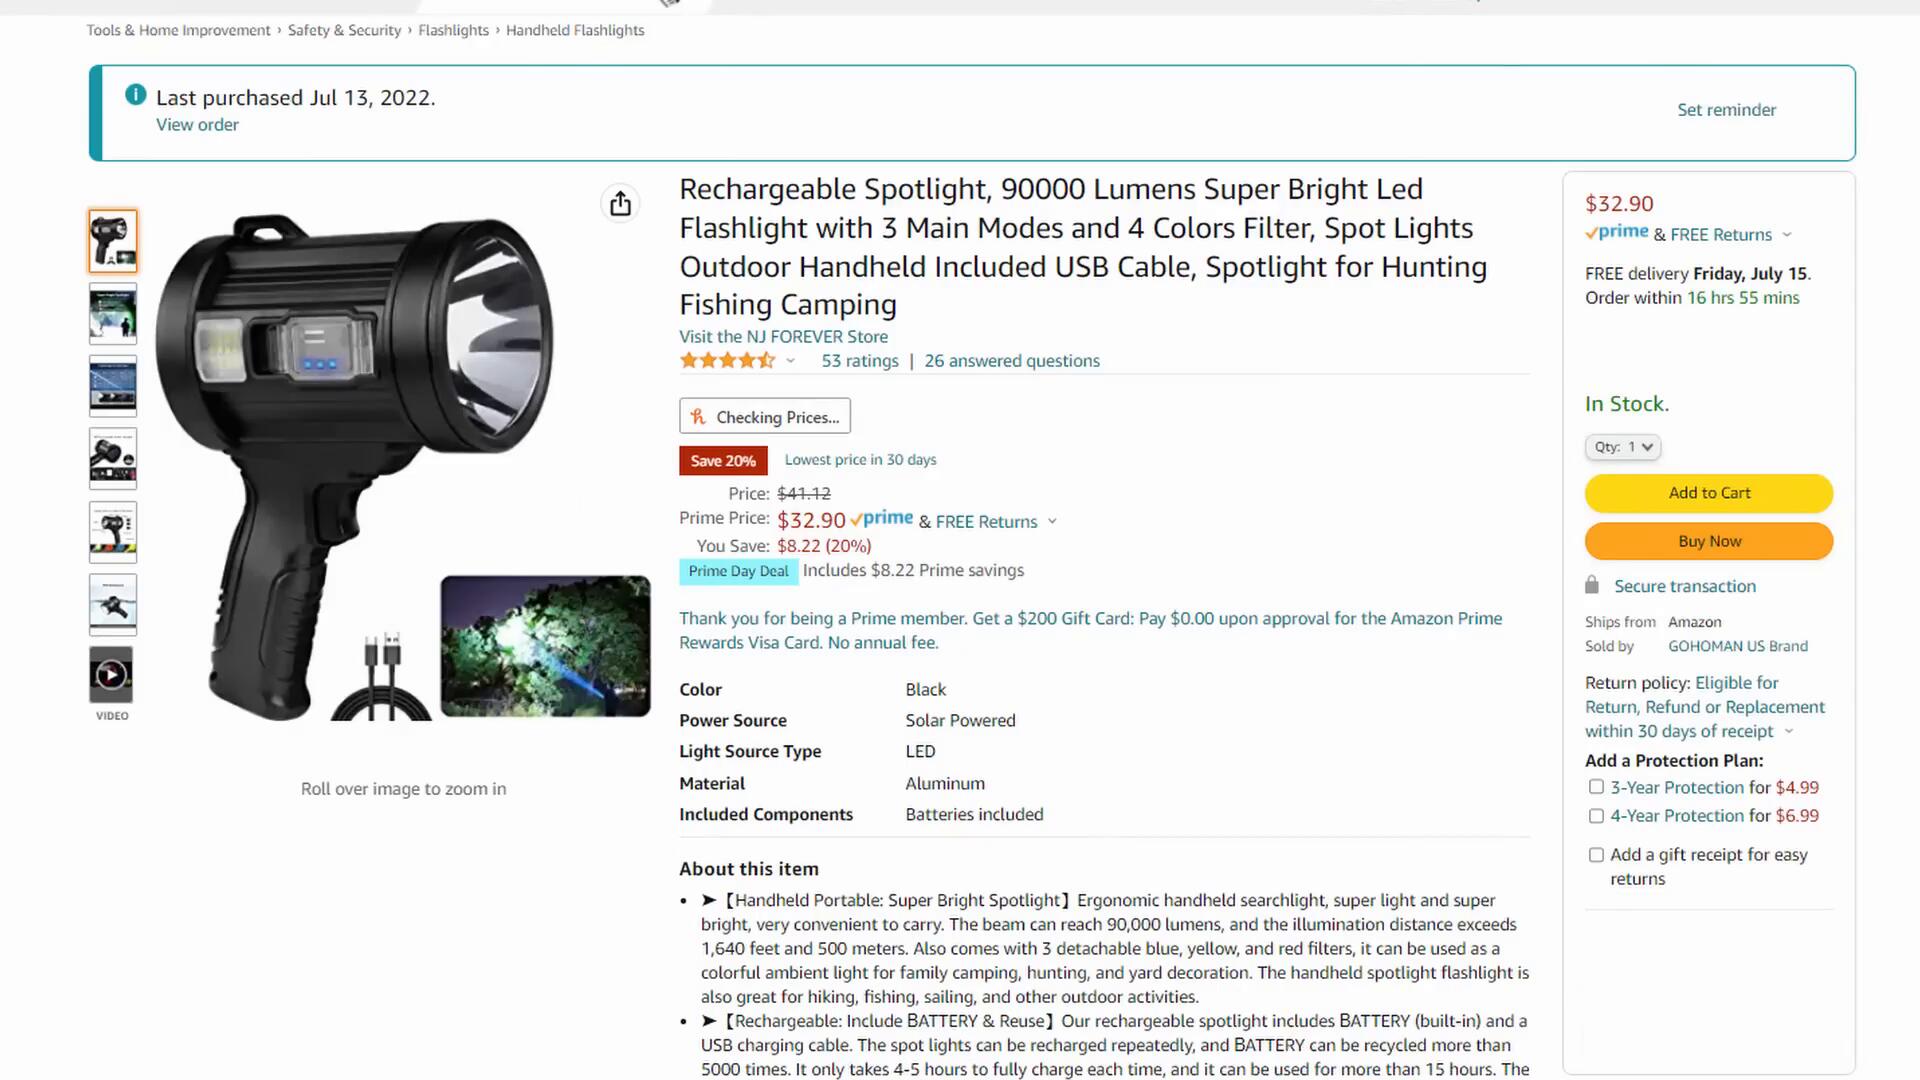Click the Checking Prices extension icon

[698, 417]
